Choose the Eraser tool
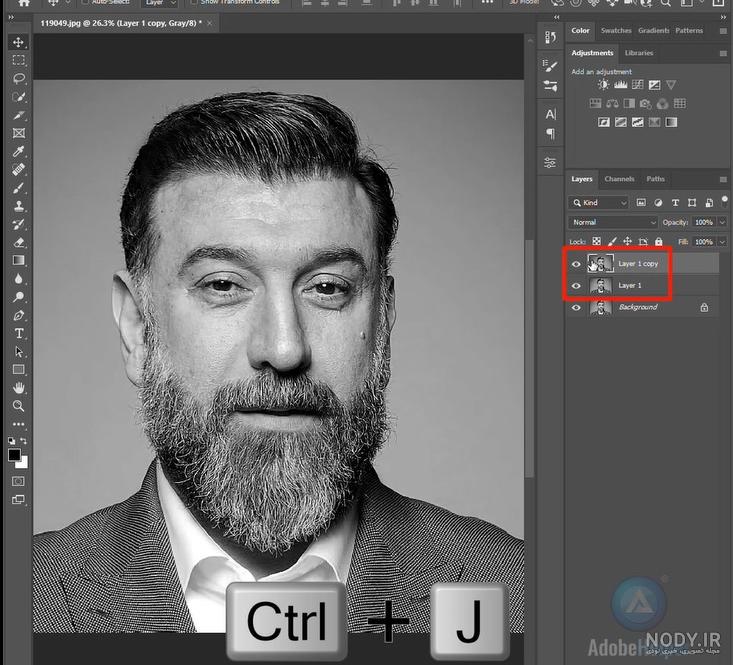733x665 pixels. tap(19, 242)
